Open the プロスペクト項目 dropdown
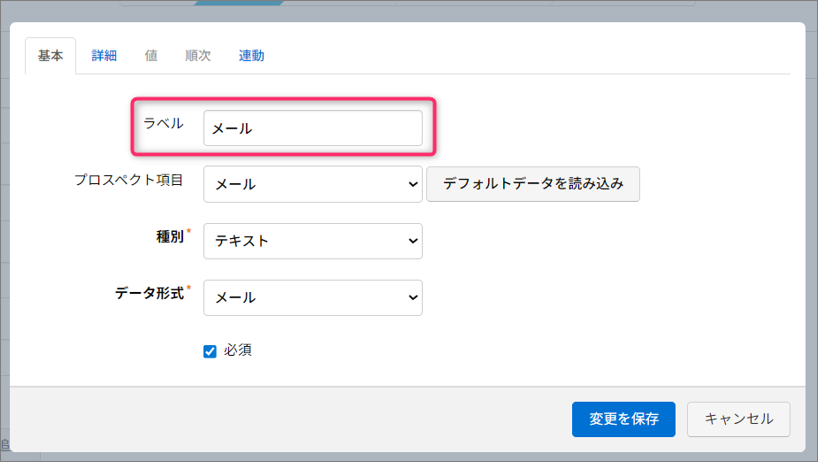This screenshot has height=462, width=818. pyautogui.click(x=312, y=184)
